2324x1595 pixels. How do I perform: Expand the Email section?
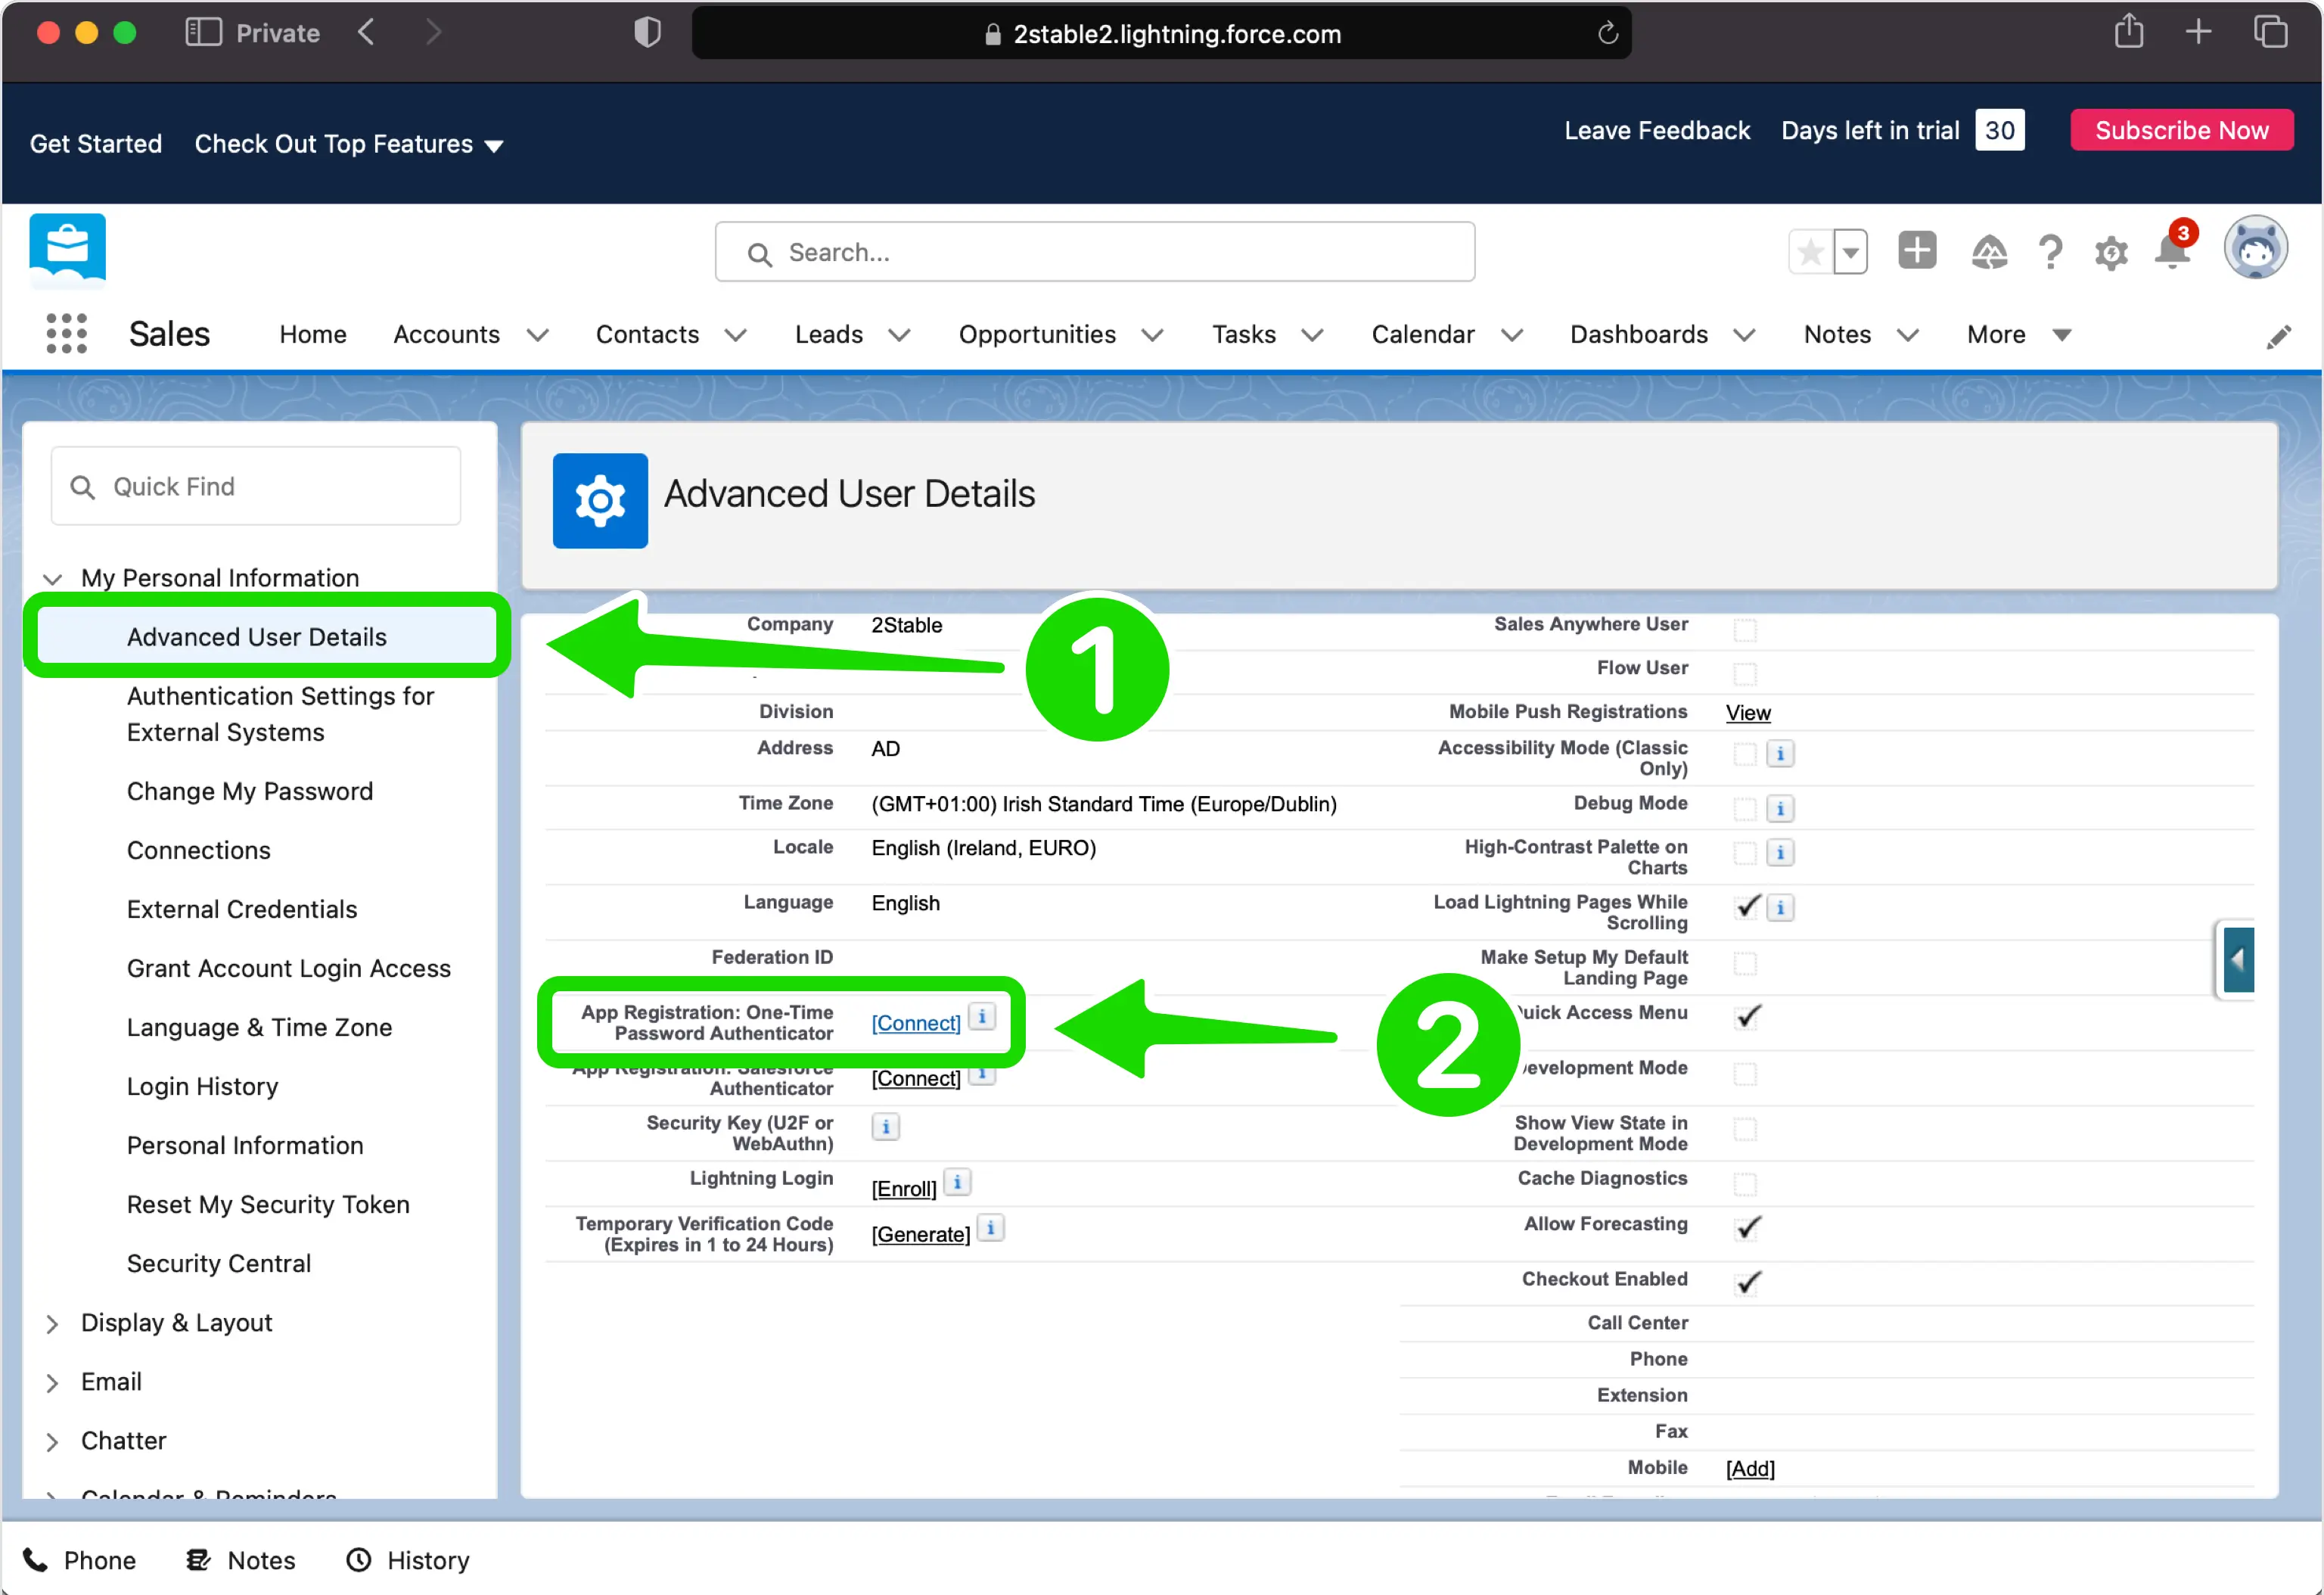click(x=52, y=1382)
